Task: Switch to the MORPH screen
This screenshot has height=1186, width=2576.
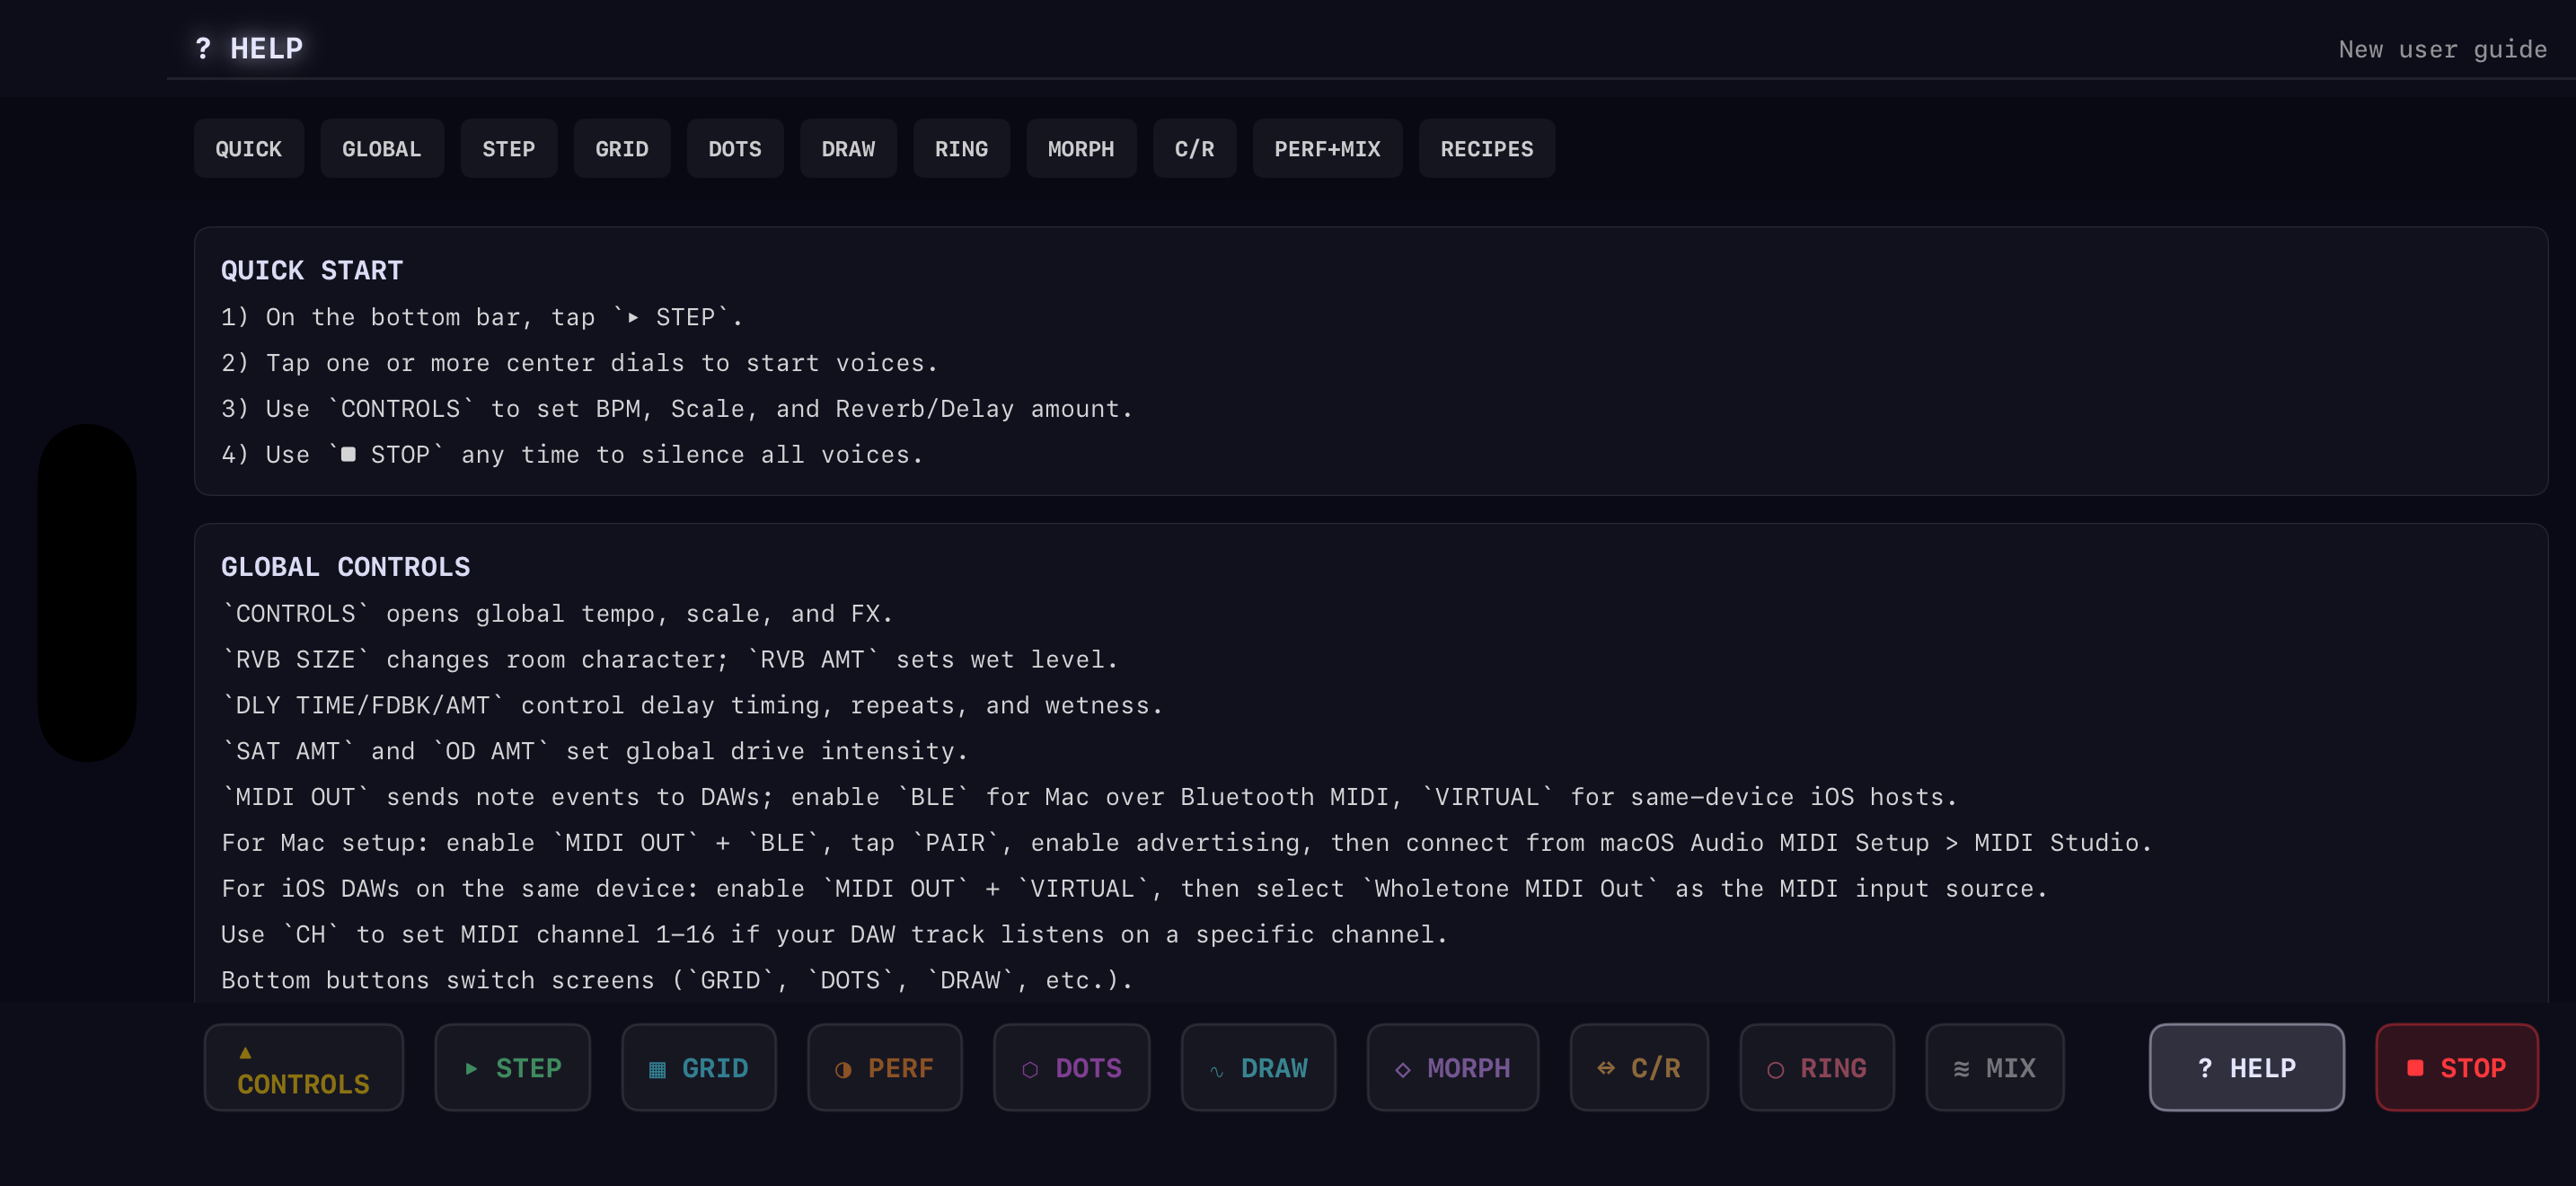Action: coord(1452,1067)
